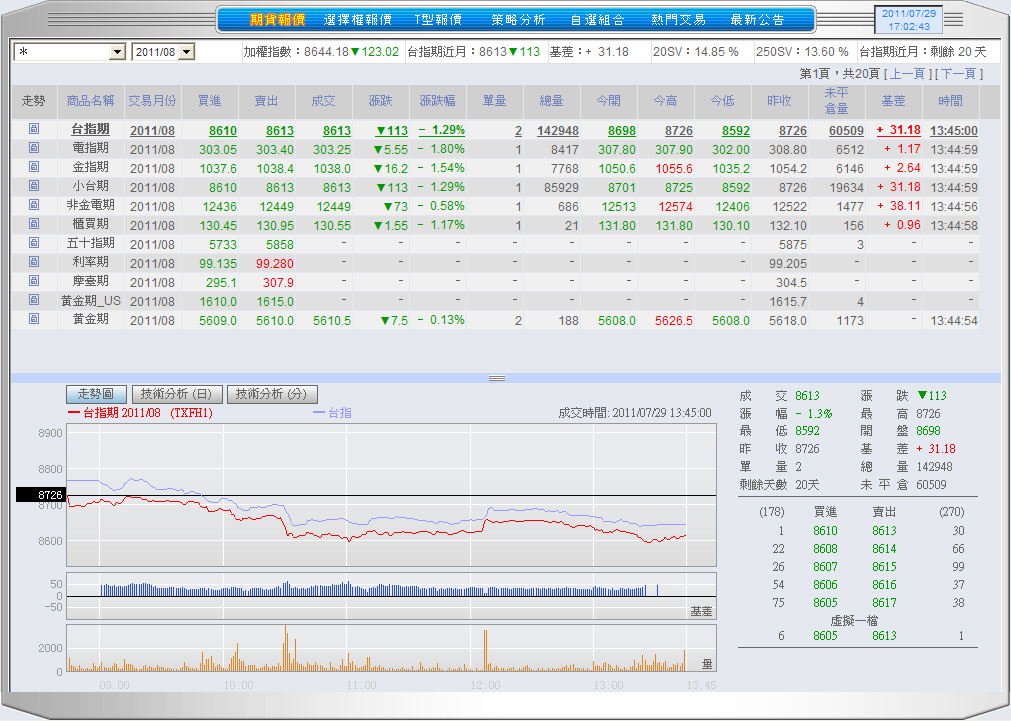Open trend chart icon for 五十指期 row
1011x721 pixels.
click(34, 243)
